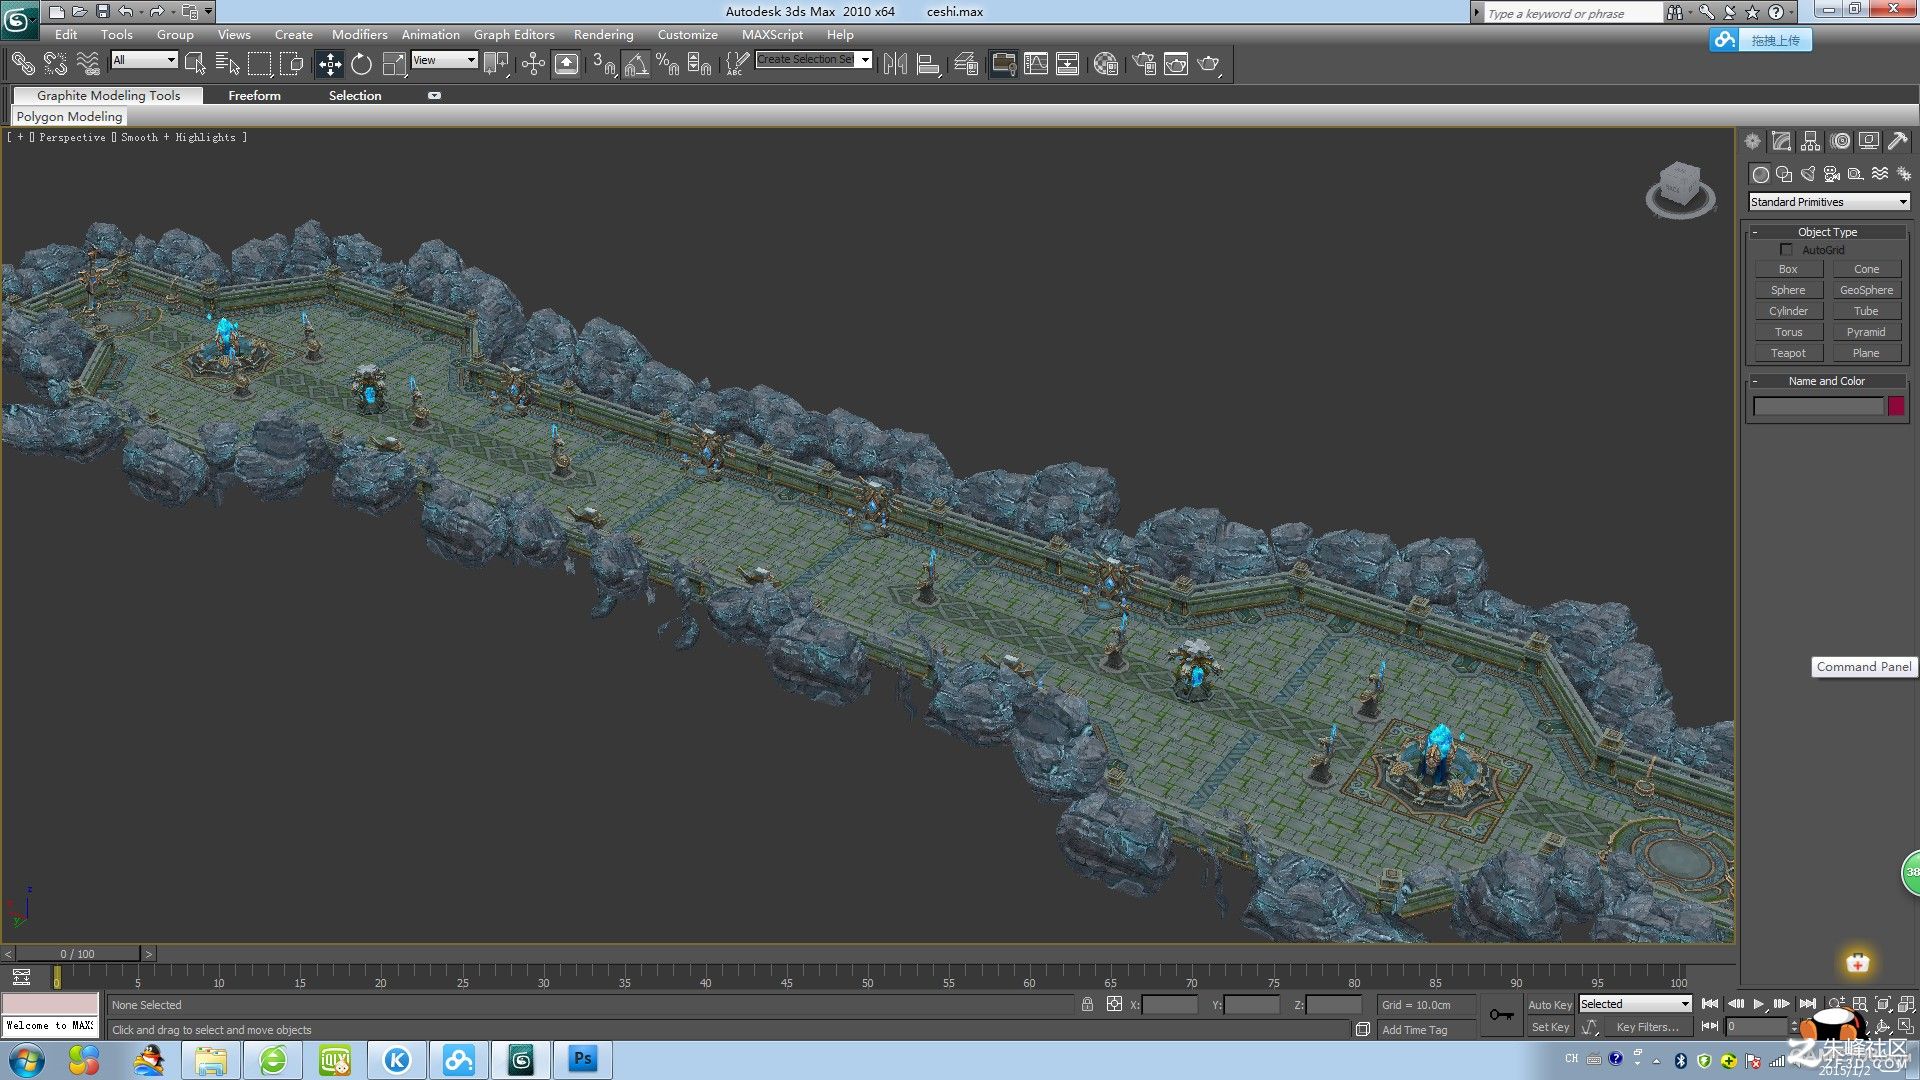Click the object color swatch
Screen dimensions: 1920x1080
(x=1896, y=406)
